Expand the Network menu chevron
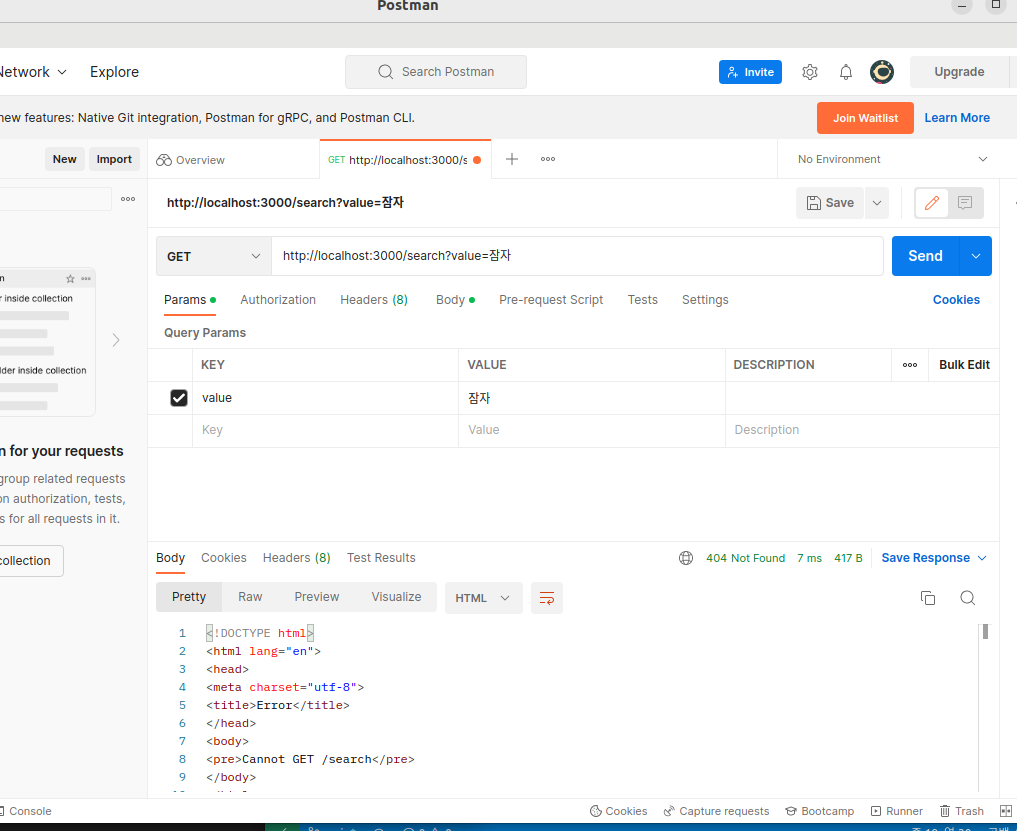 pyautogui.click(x=62, y=72)
